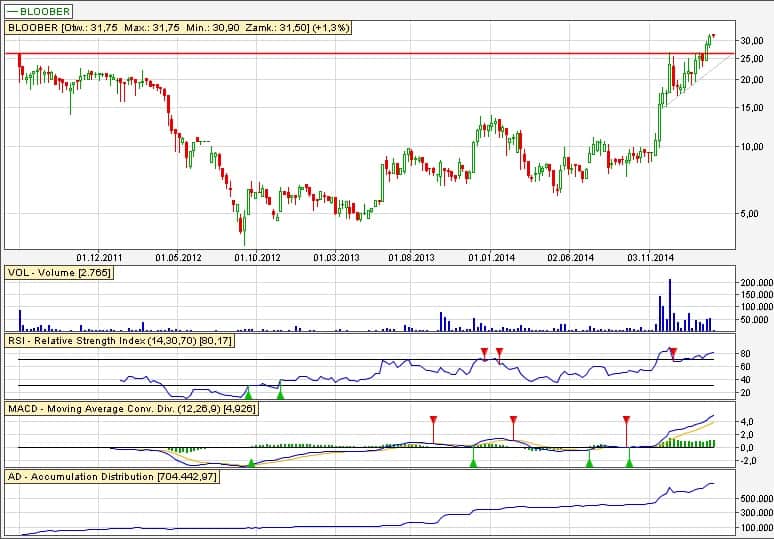The width and height of the screenshot is (774, 539).
Task: Click the 30,00 price axis label
Action: pos(751,40)
